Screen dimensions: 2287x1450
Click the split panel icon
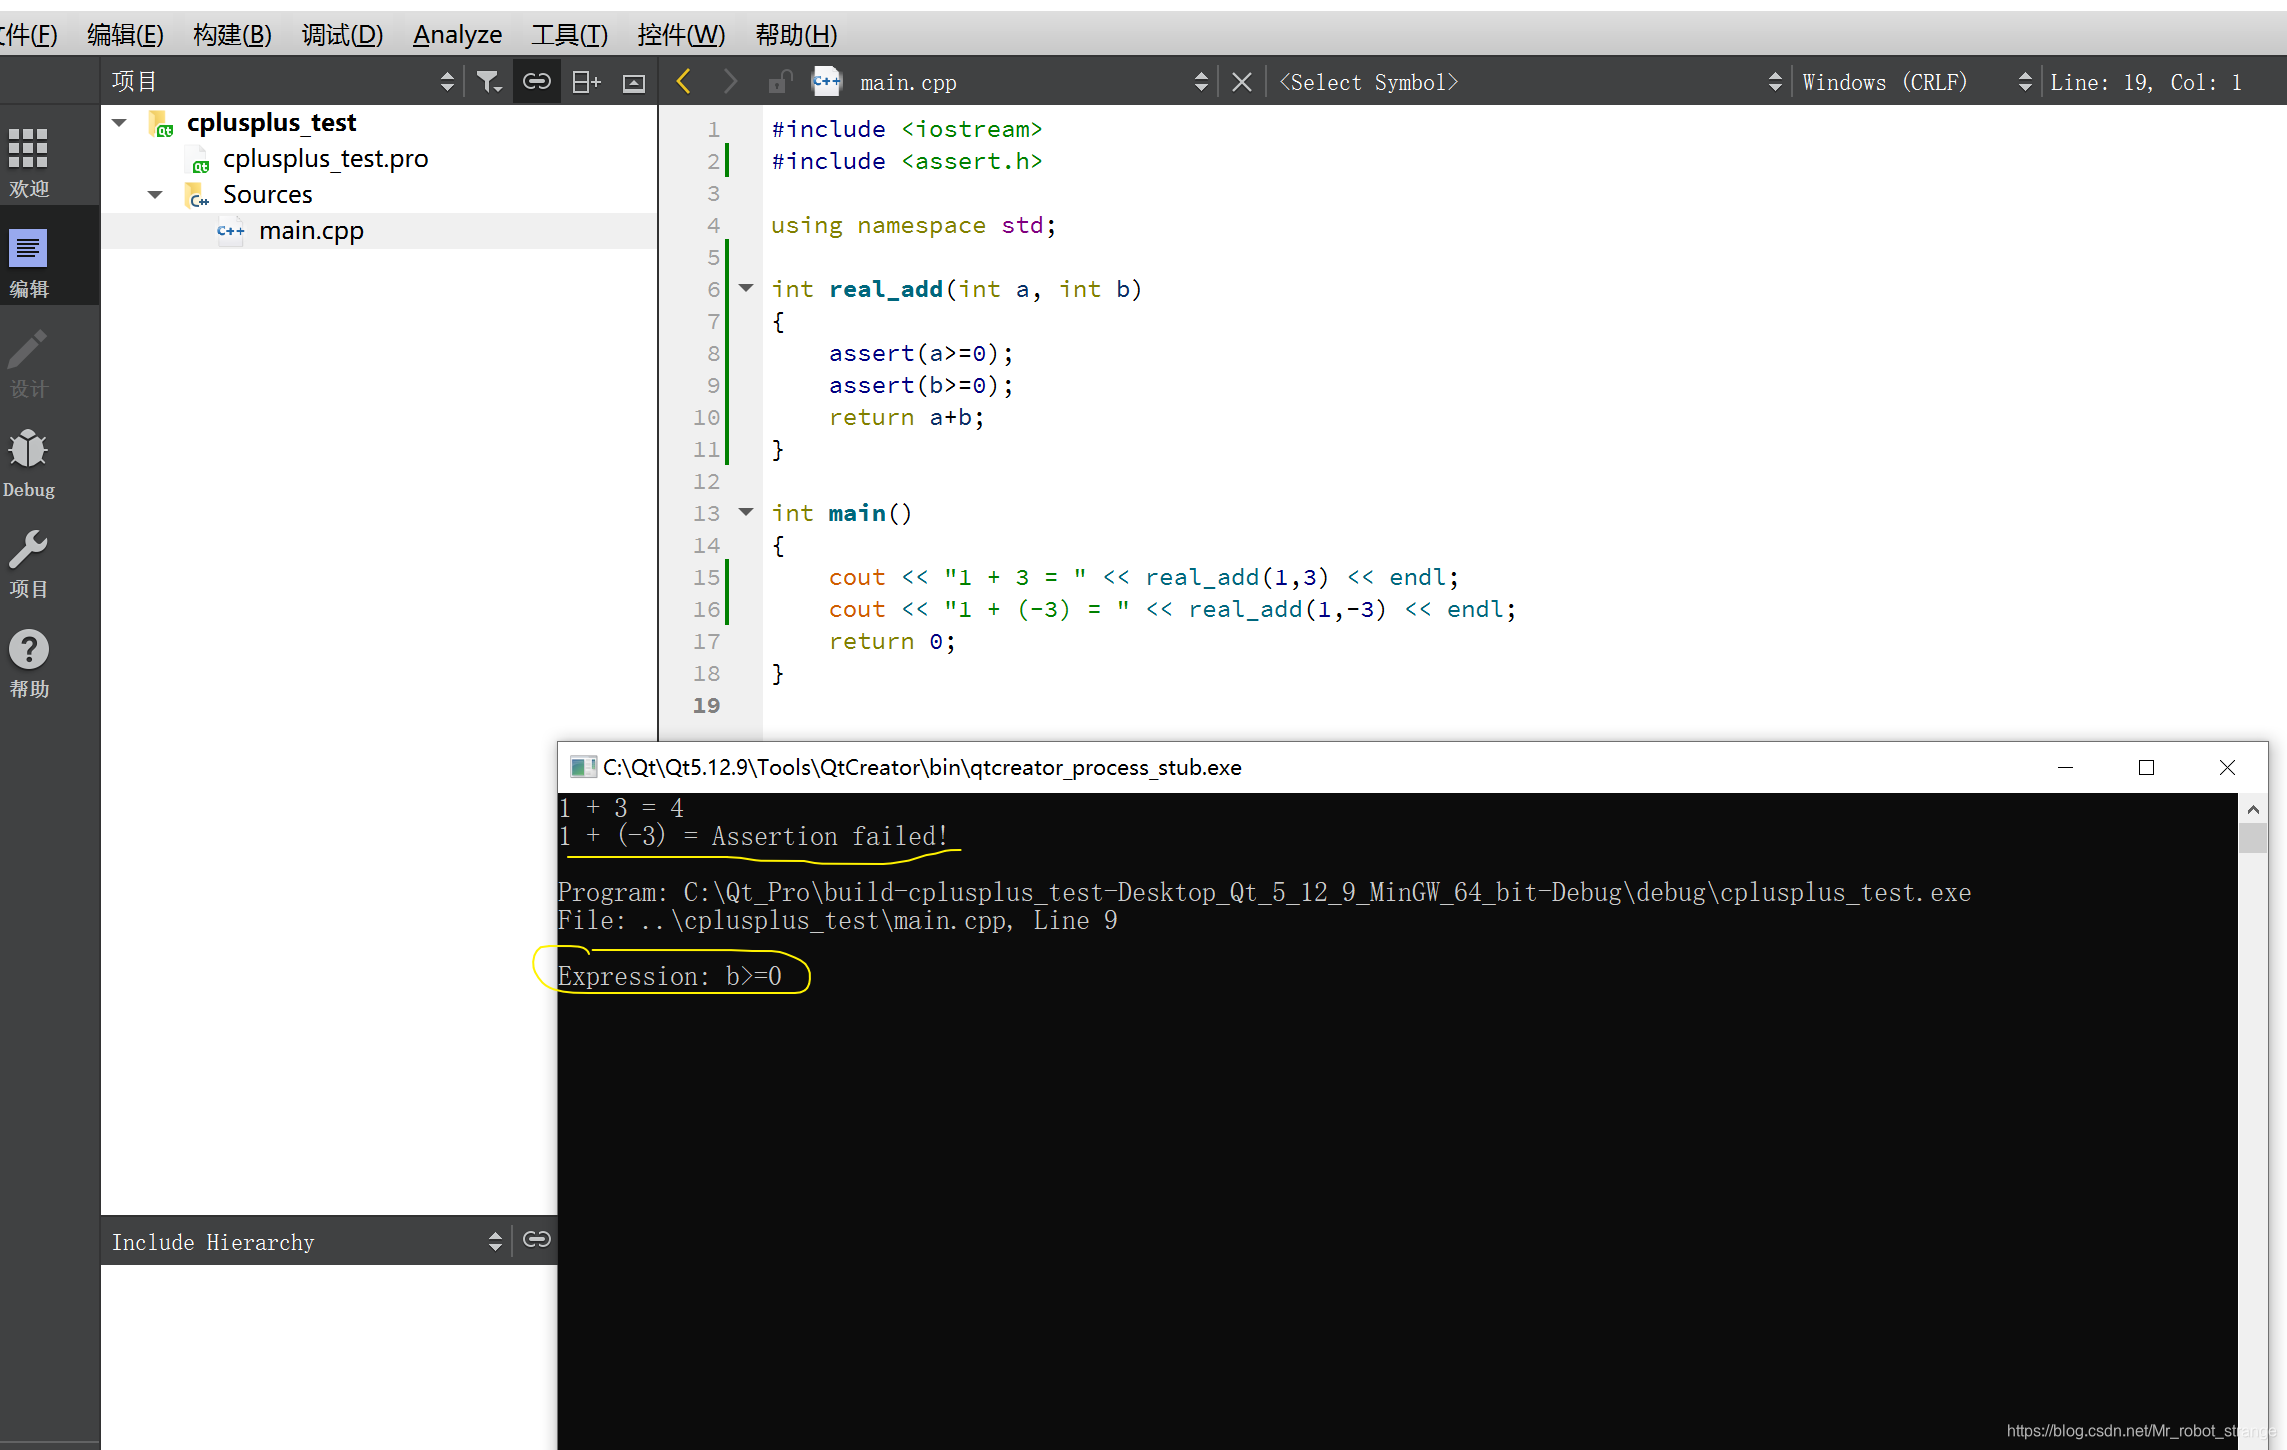pyautogui.click(x=585, y=82)
